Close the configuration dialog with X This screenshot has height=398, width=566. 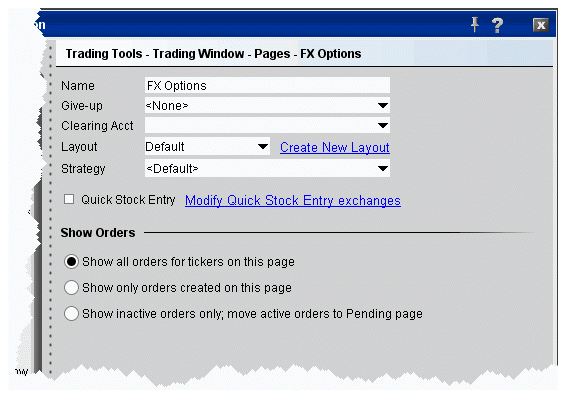pyautogui.click(x=541, y=25)
